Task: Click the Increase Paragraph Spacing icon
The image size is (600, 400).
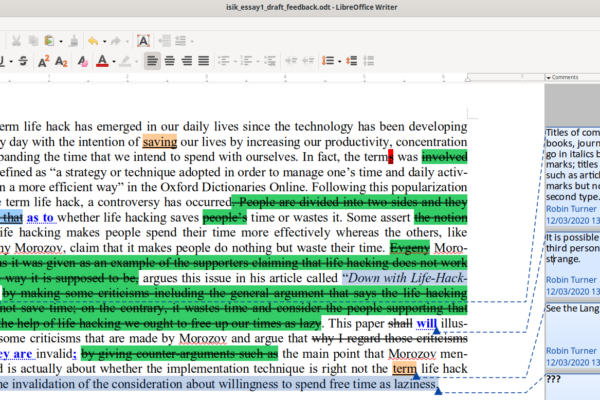Action: 352,61
